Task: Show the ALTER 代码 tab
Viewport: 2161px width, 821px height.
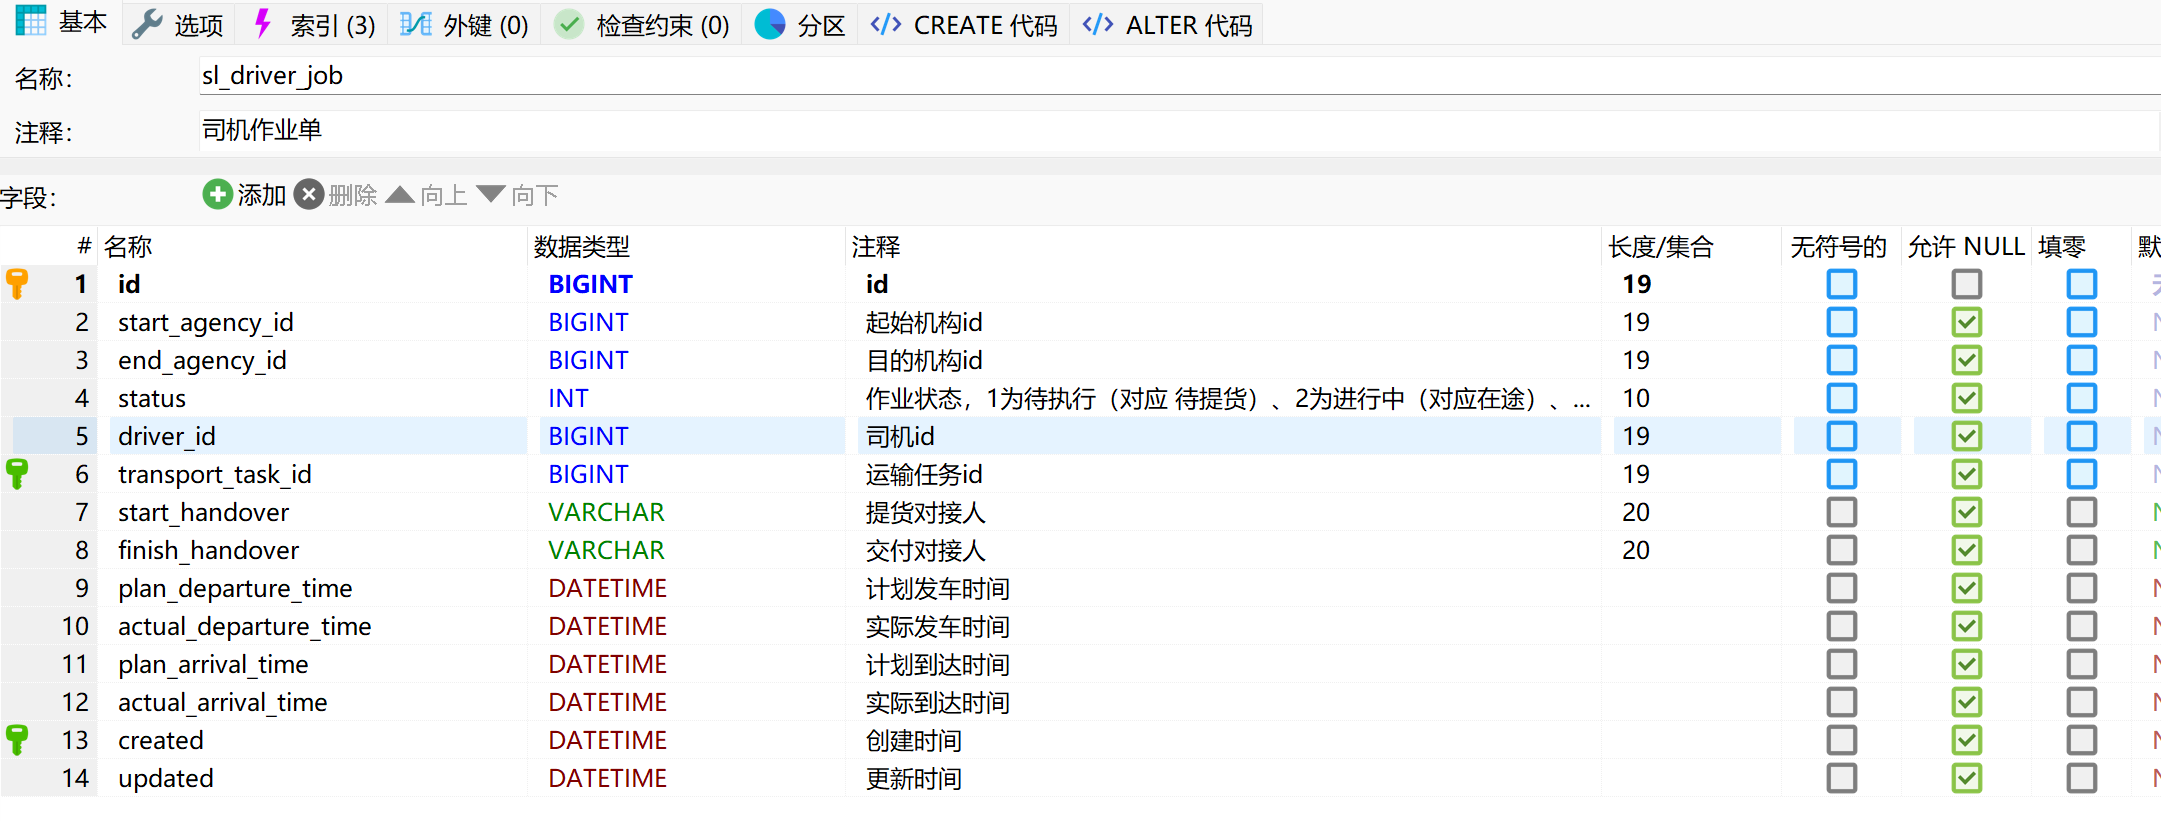Action: pos(1167,24)
